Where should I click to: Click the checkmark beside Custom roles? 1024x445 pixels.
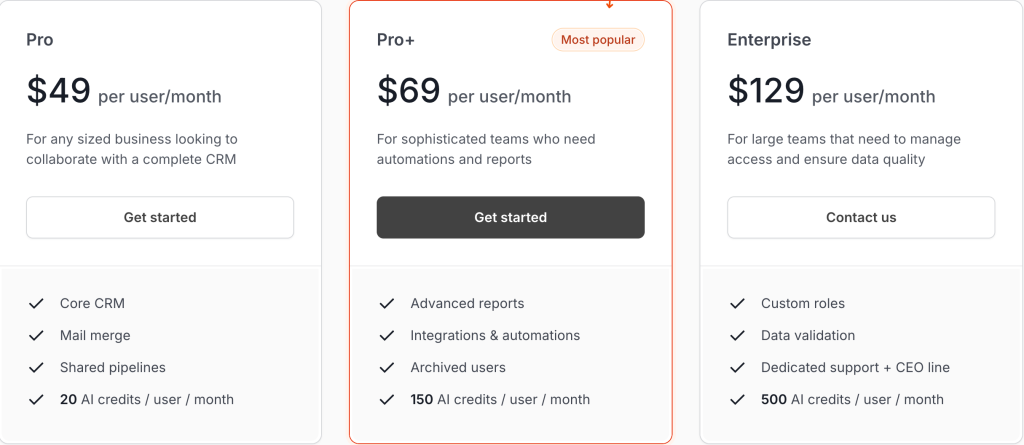point(737,304)
